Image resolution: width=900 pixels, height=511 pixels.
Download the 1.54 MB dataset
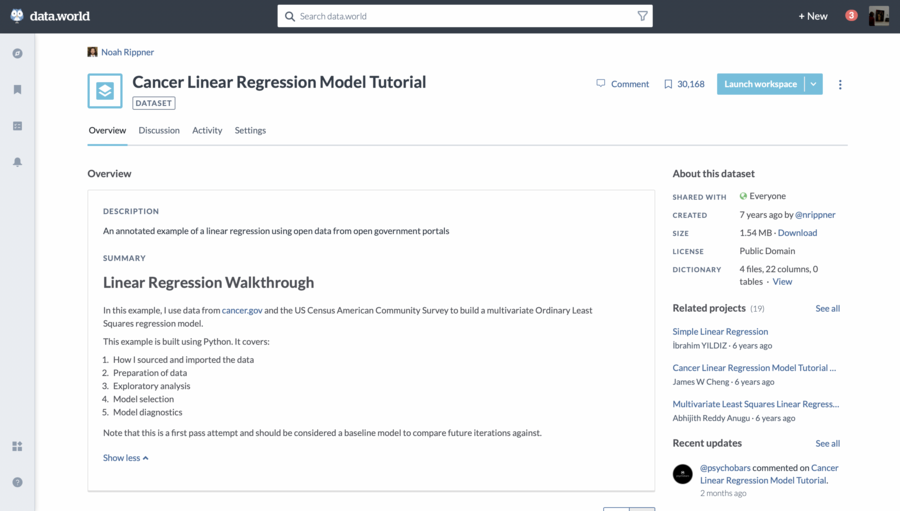coord(797,233)
